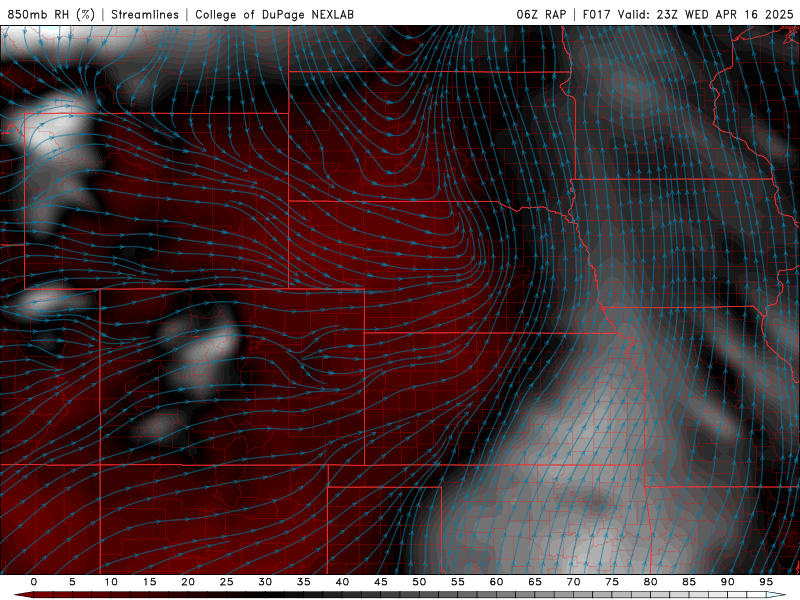Click the "0" color scale label
The image size is (800, 600).
coord(34,582)
